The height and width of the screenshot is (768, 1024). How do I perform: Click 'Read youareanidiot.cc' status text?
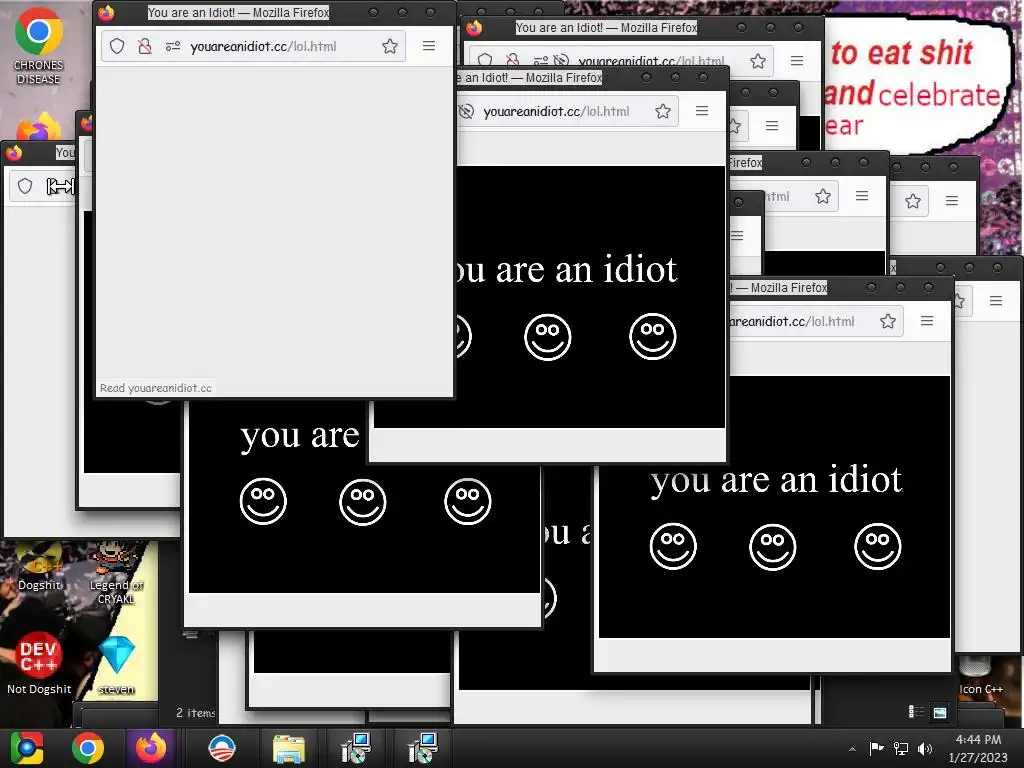pos(155,388)
